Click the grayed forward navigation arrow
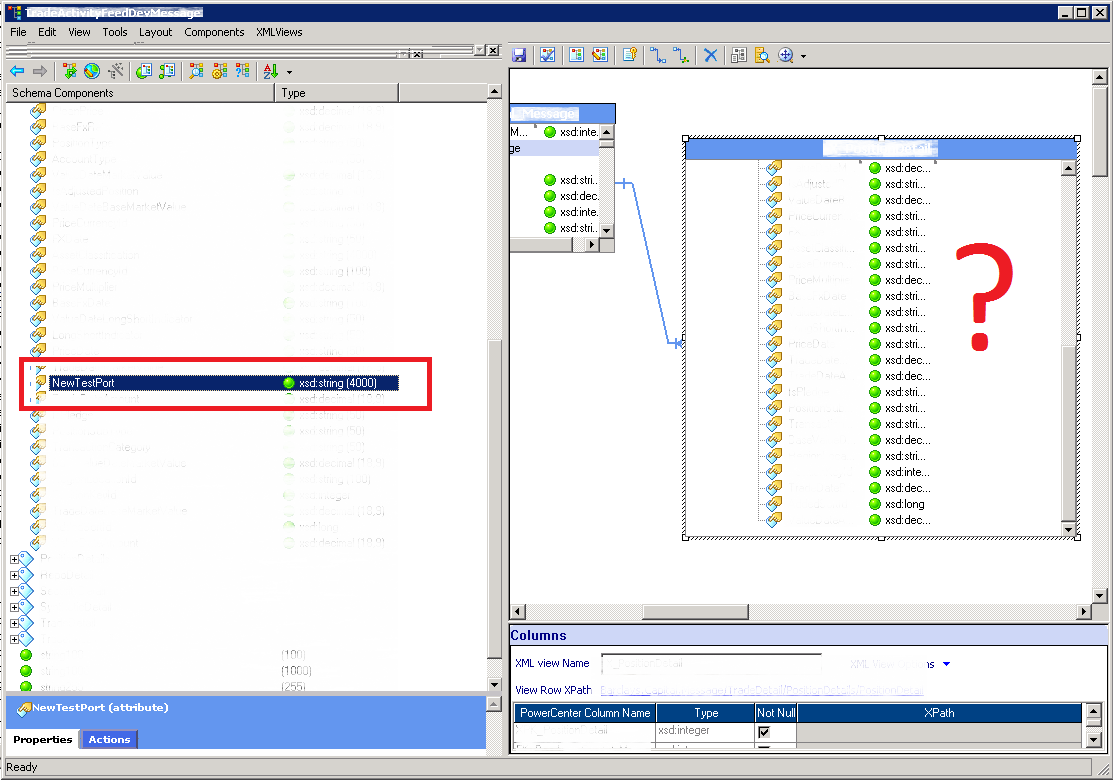1113x780 pixels. (x=39, y=71)
